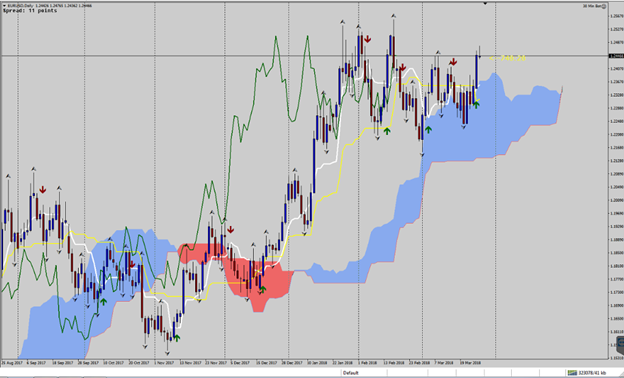The height and width of the screenshot is (378, 624).
Task: Click the 10 Oct 2017 date on time axis
Action: (114, 363)
